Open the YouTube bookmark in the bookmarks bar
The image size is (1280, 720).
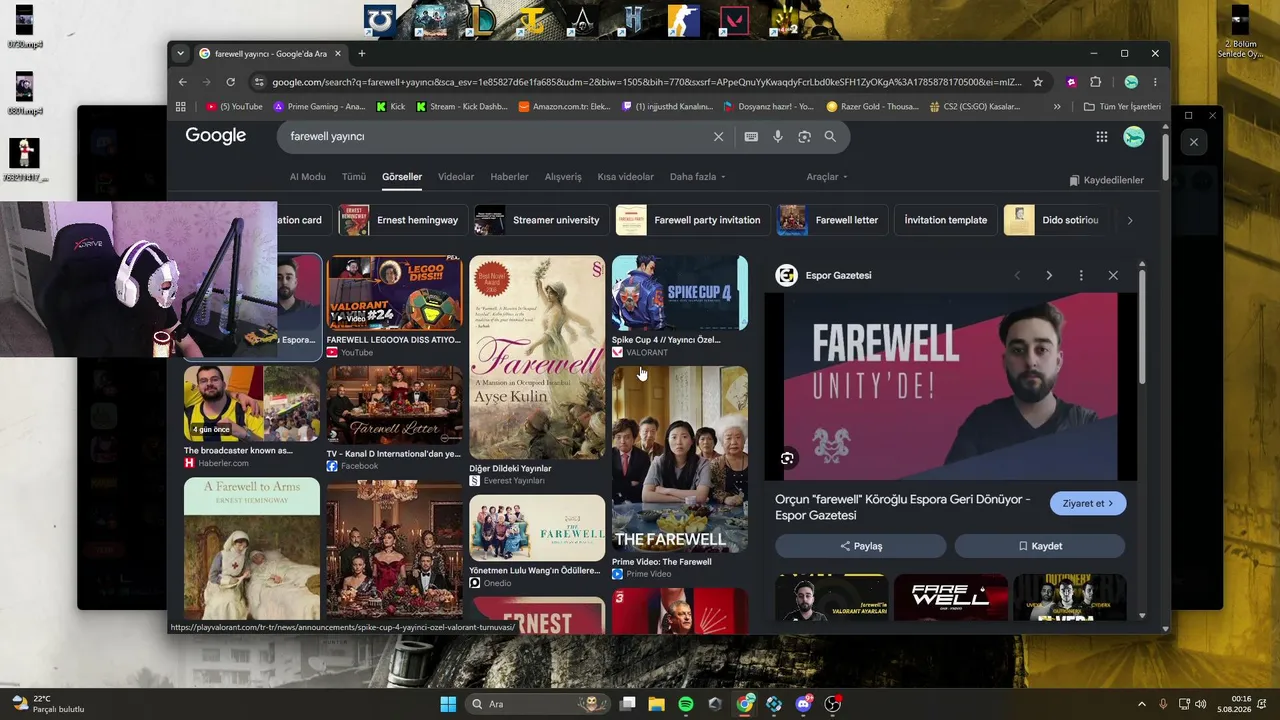[235, 106]
